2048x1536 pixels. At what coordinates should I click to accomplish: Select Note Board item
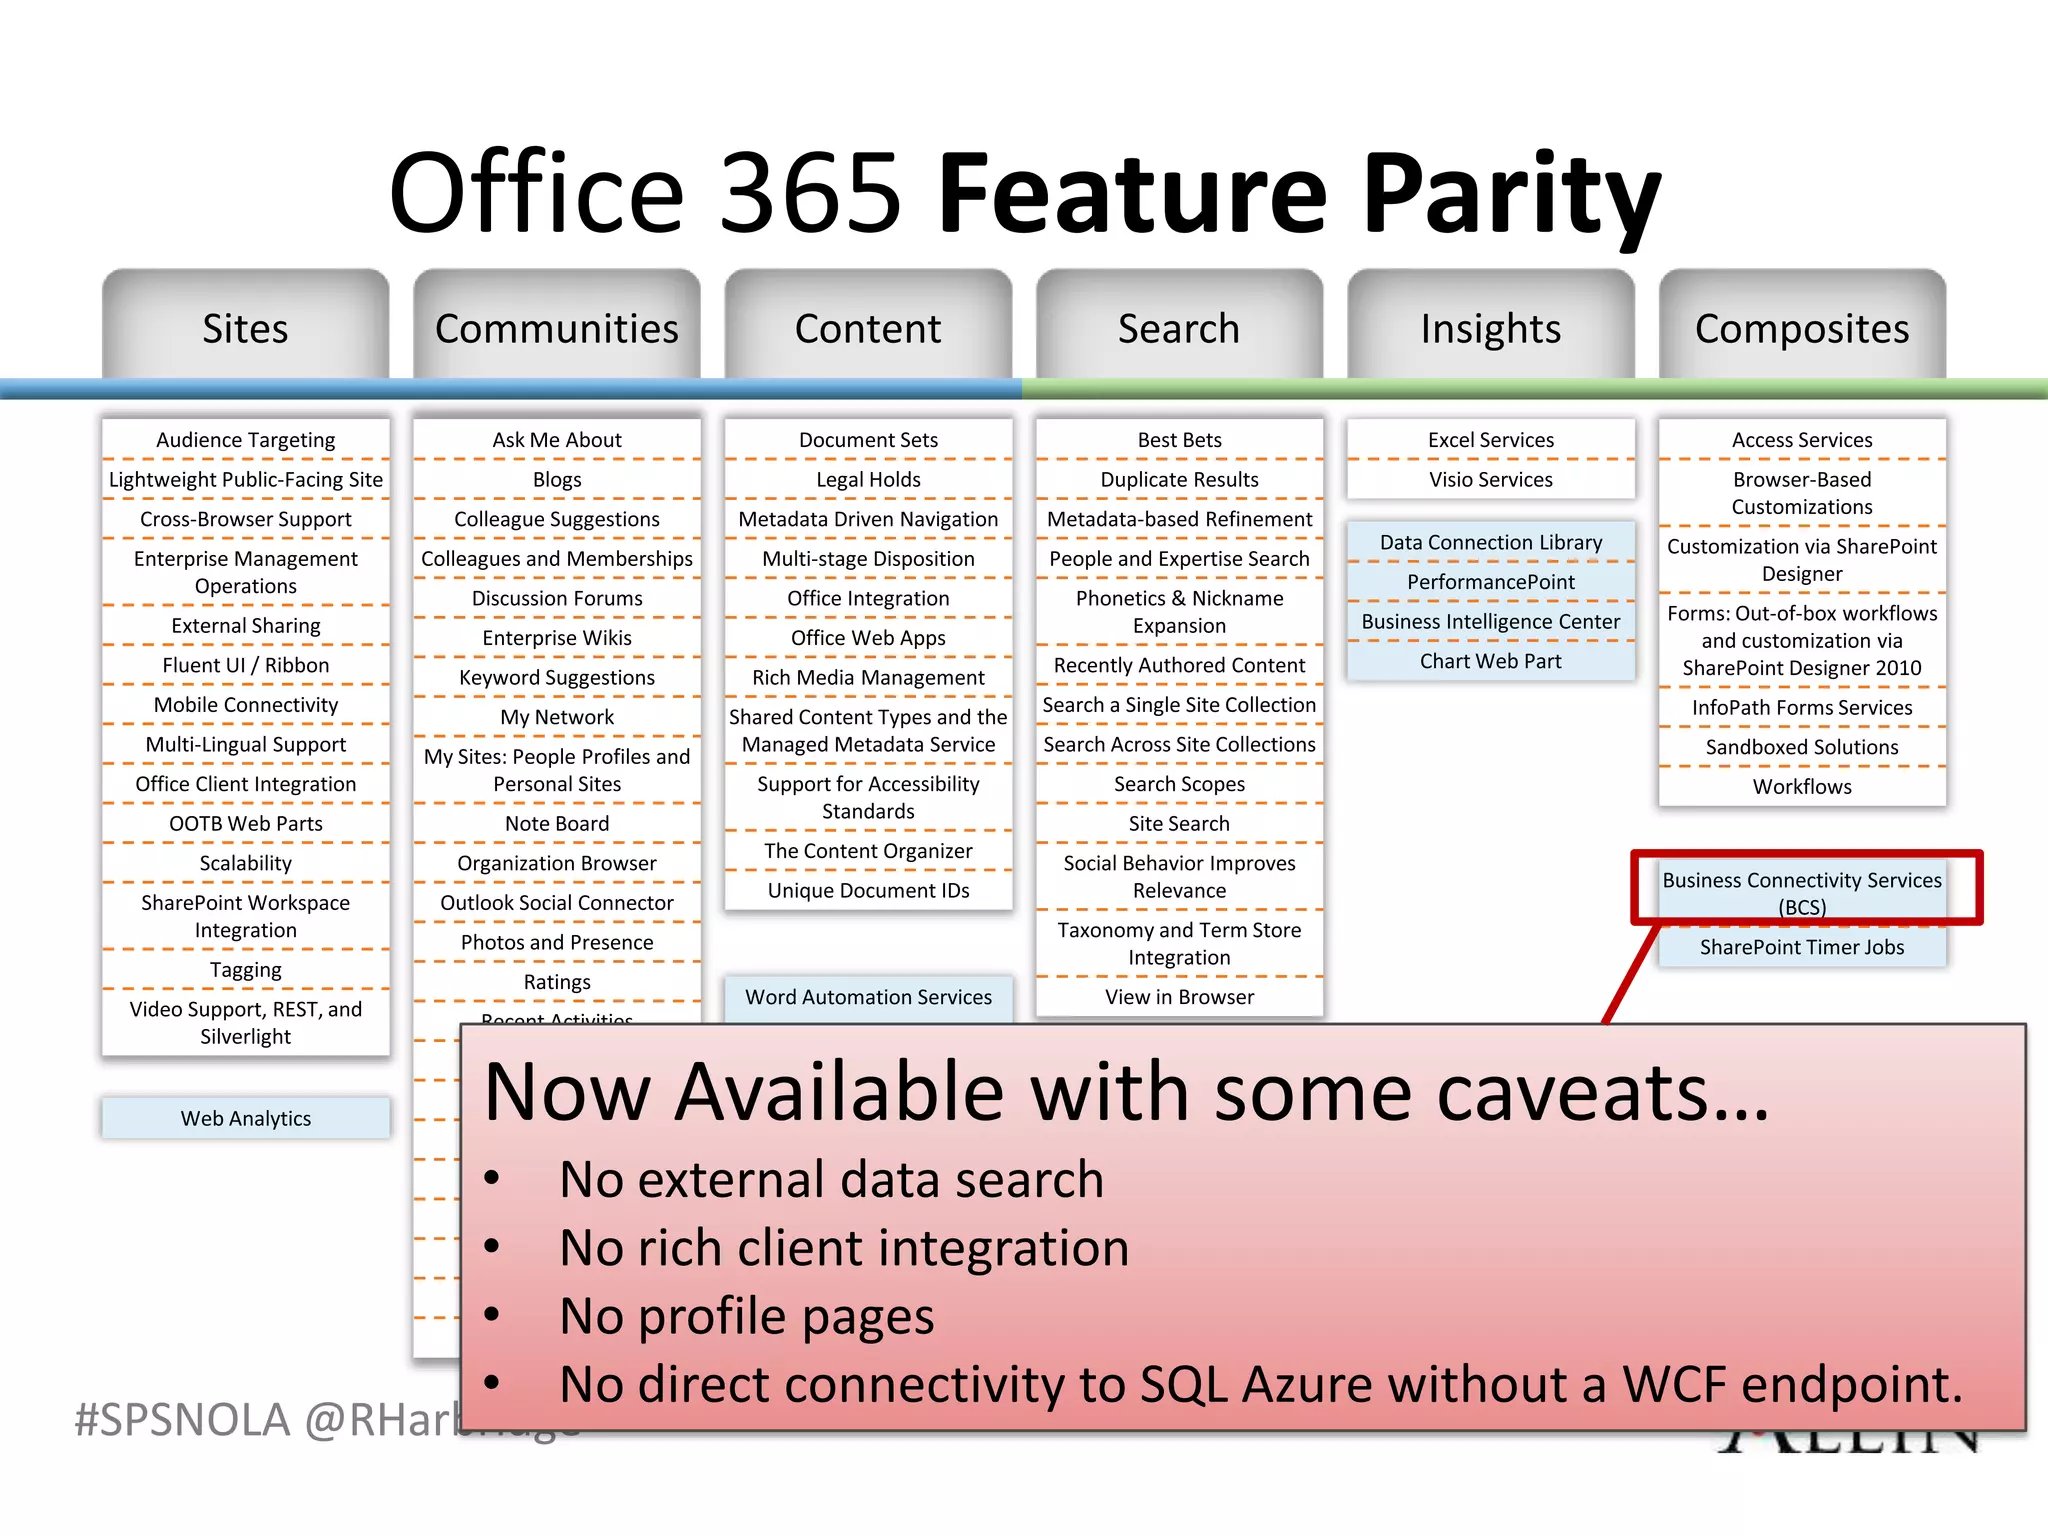click(557, 823)
